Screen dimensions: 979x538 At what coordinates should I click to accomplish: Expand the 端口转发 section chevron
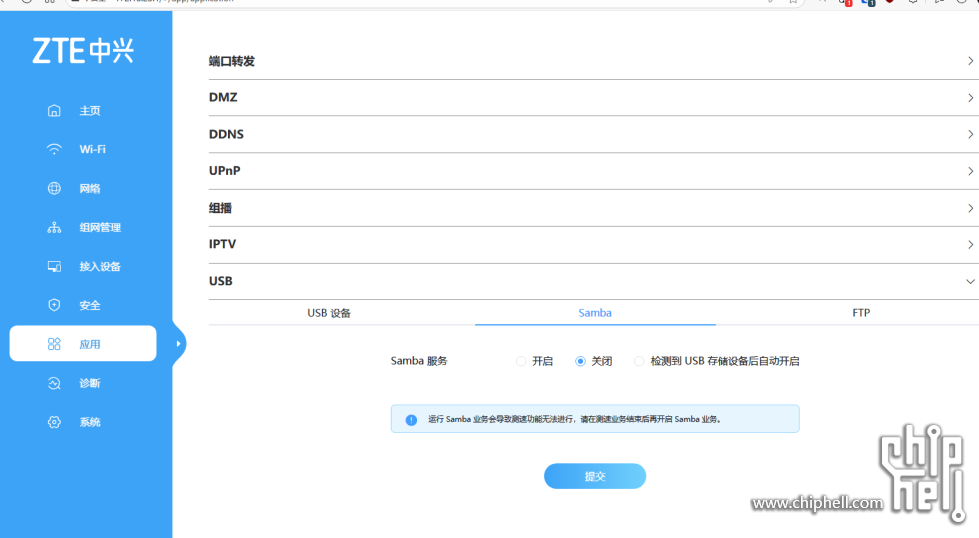pos(970,61)
